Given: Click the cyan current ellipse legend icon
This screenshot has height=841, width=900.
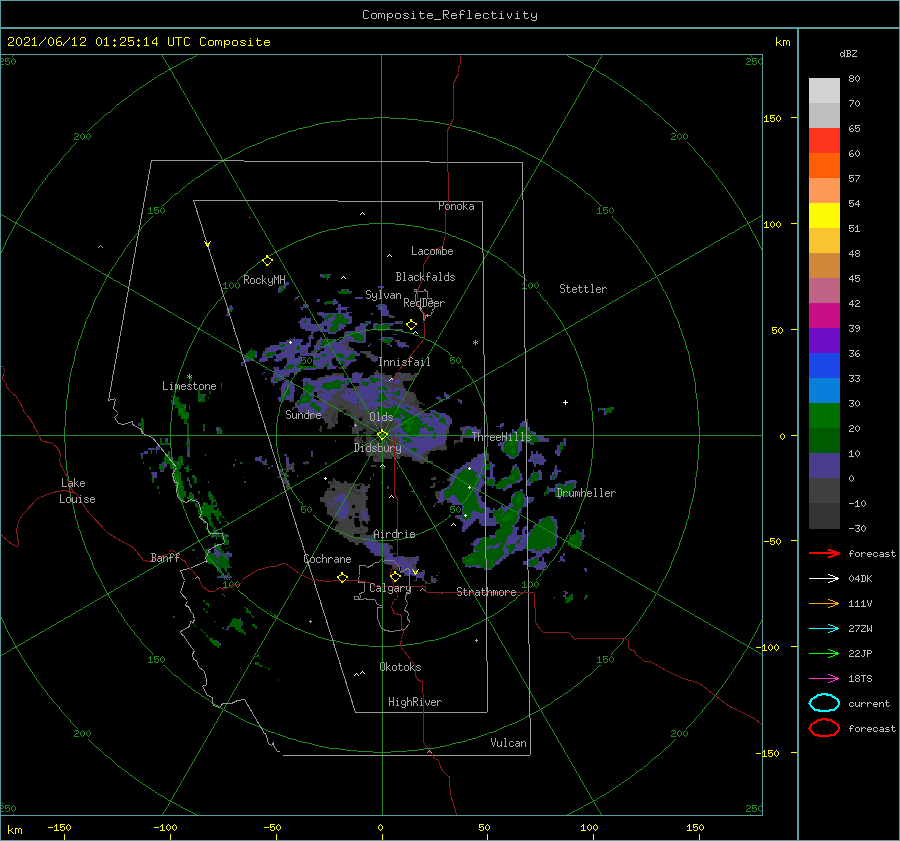Looking at the screenshot, I should click(824, 703).
